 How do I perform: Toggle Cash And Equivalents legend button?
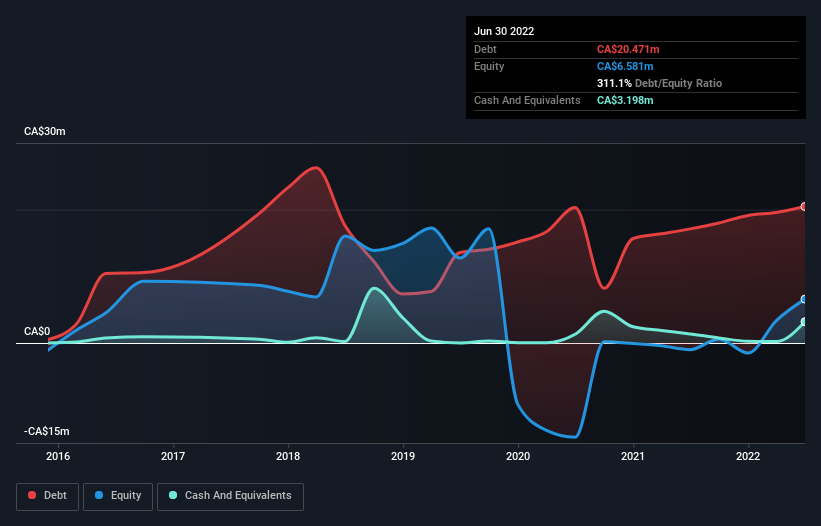(x=230, y=496)
